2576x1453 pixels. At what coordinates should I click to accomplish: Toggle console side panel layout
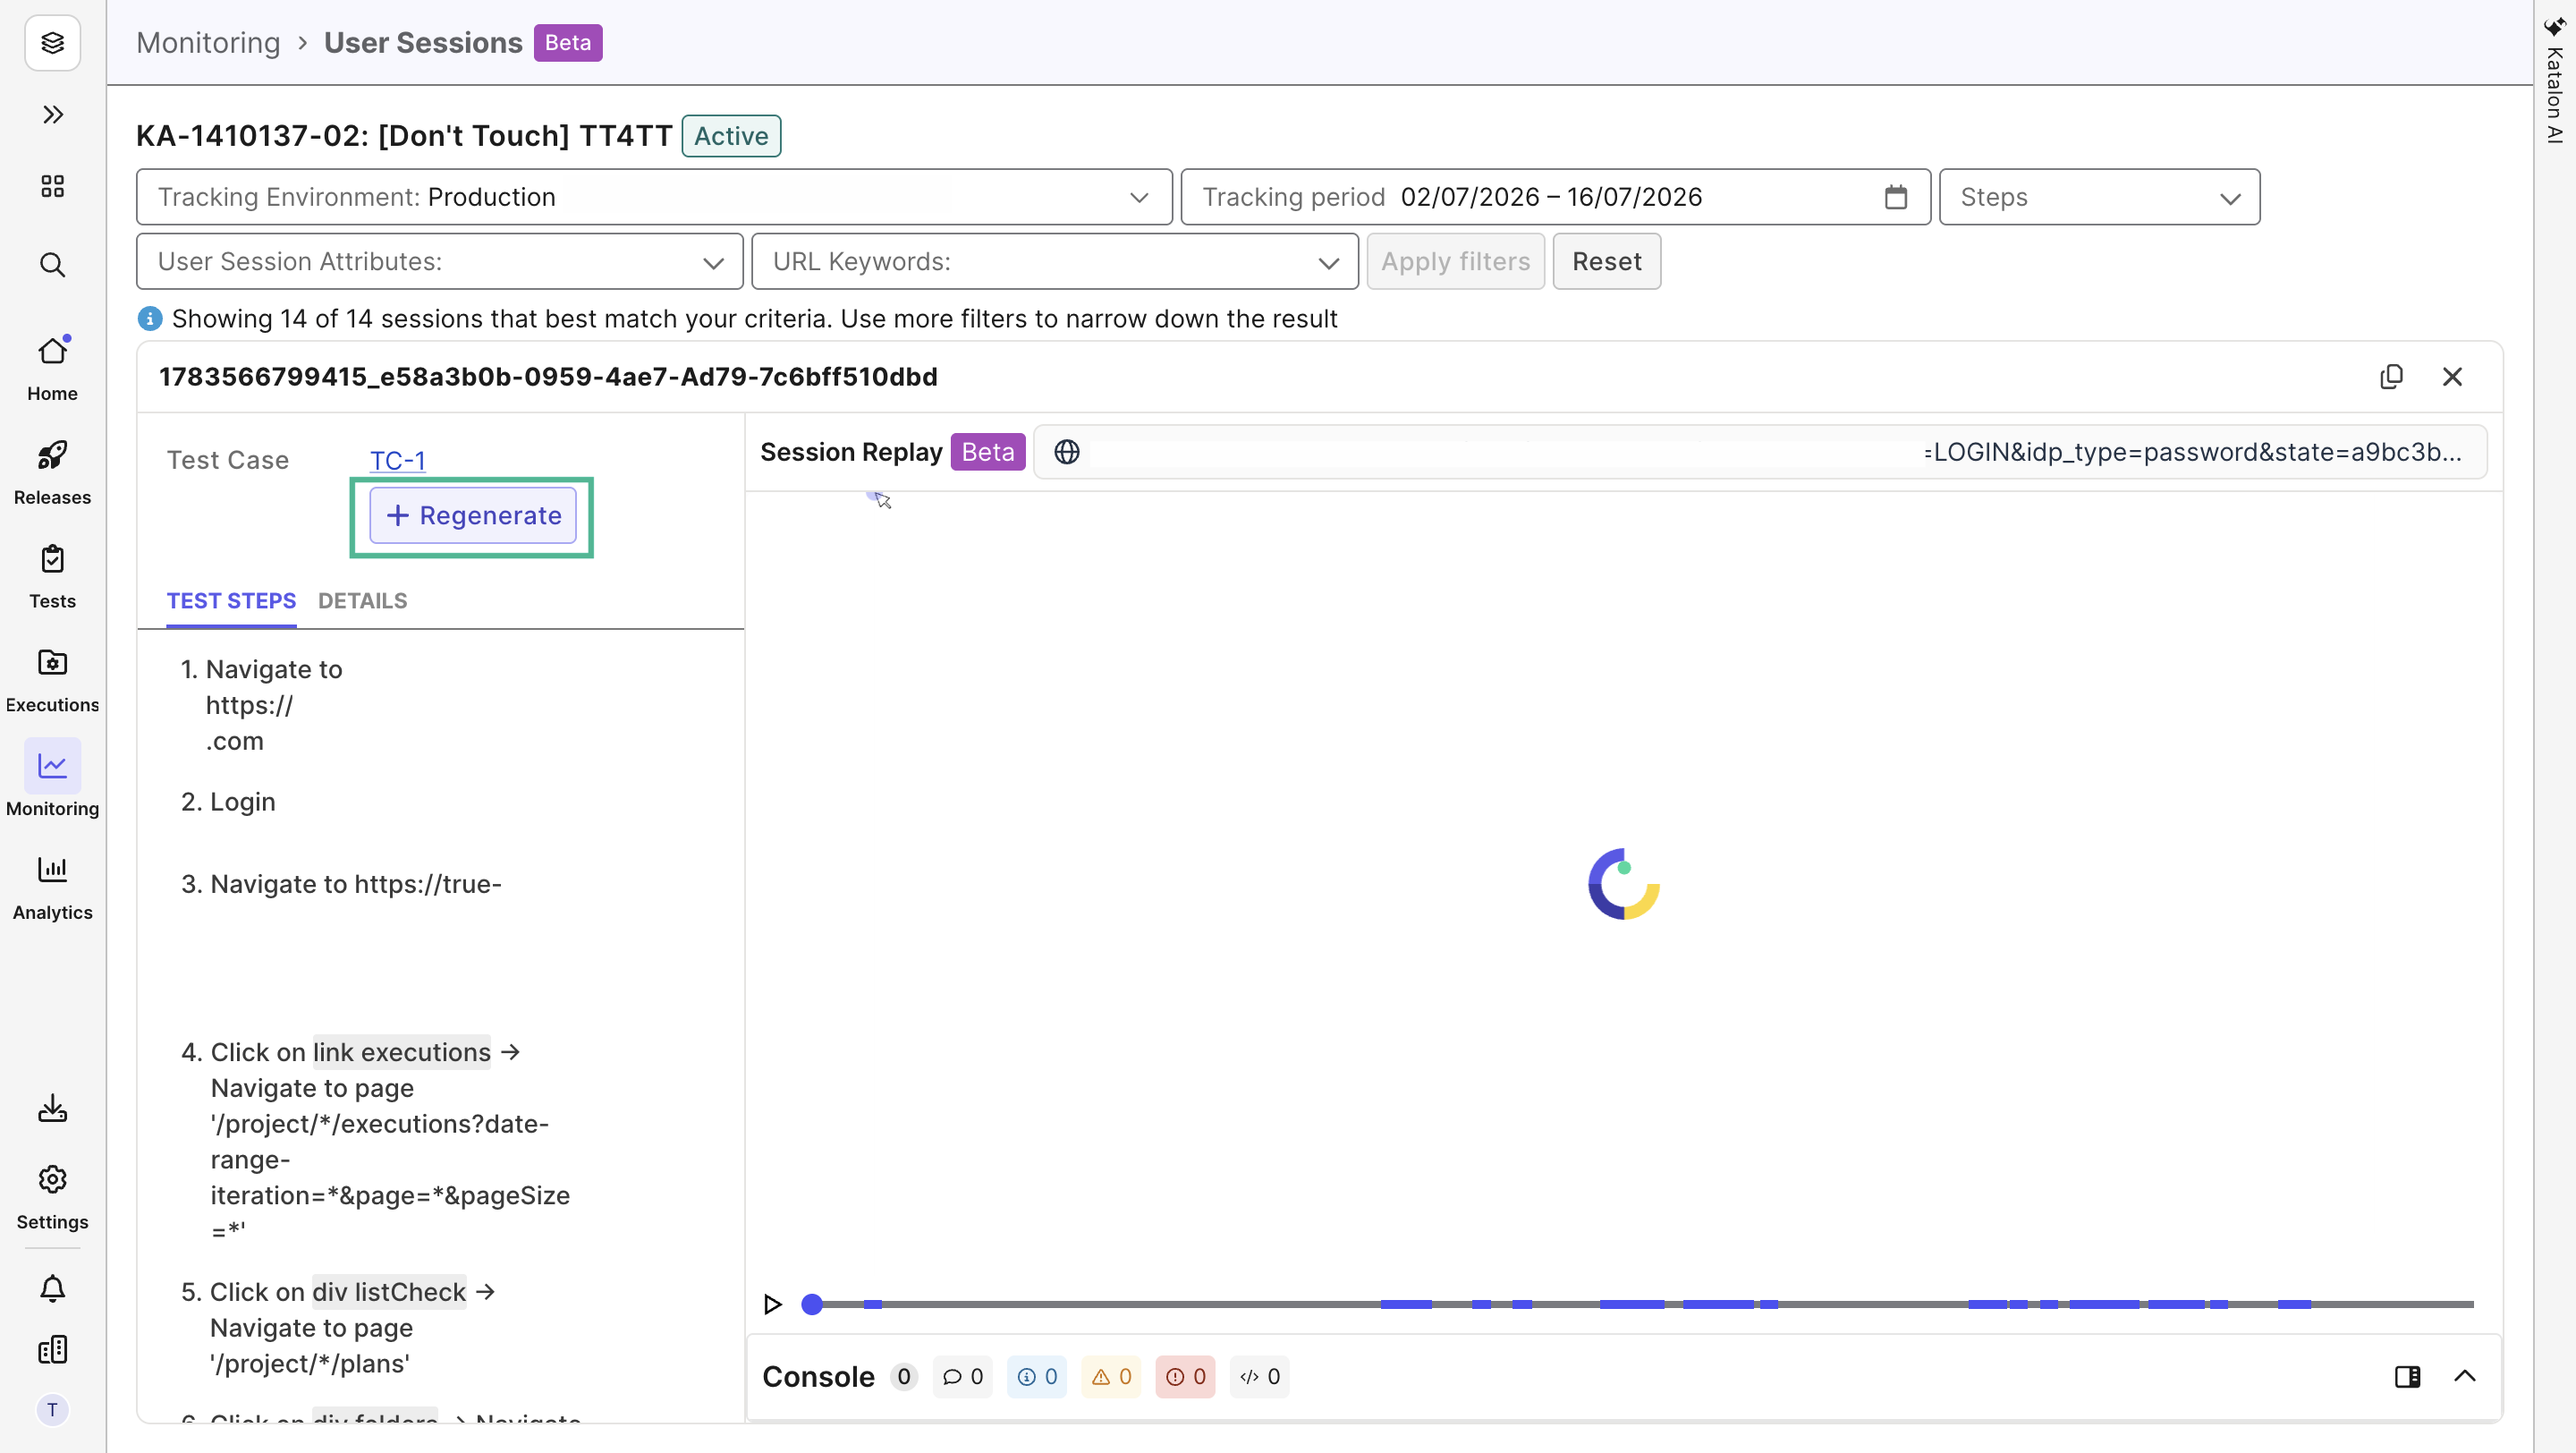pos(2407,1376)
